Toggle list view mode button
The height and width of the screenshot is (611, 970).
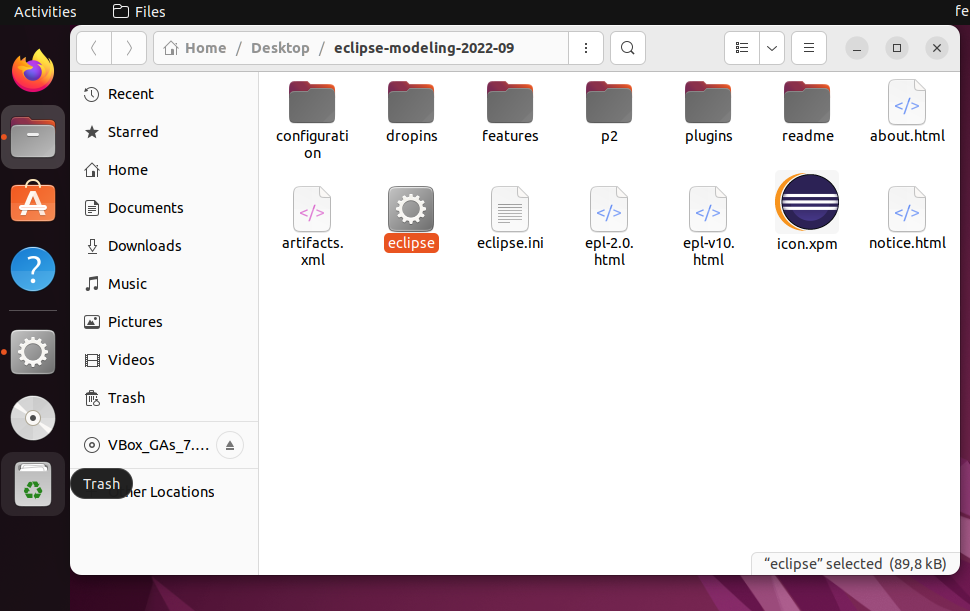point(741,48)
